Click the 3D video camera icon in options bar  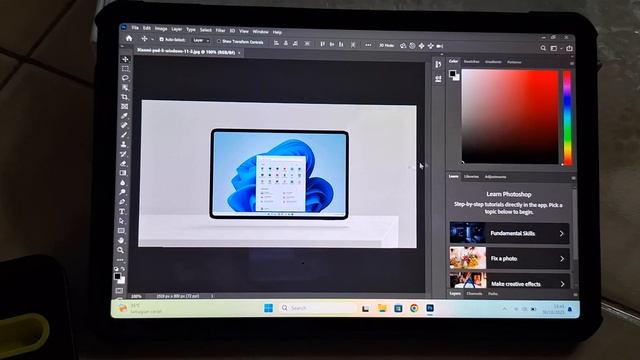[440, 46]
